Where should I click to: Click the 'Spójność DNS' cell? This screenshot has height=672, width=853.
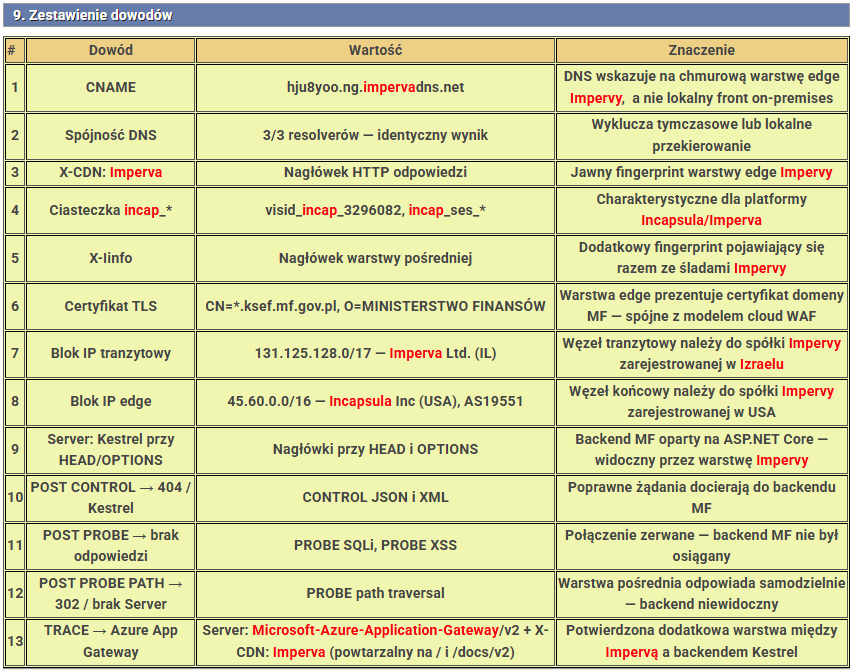110,135
